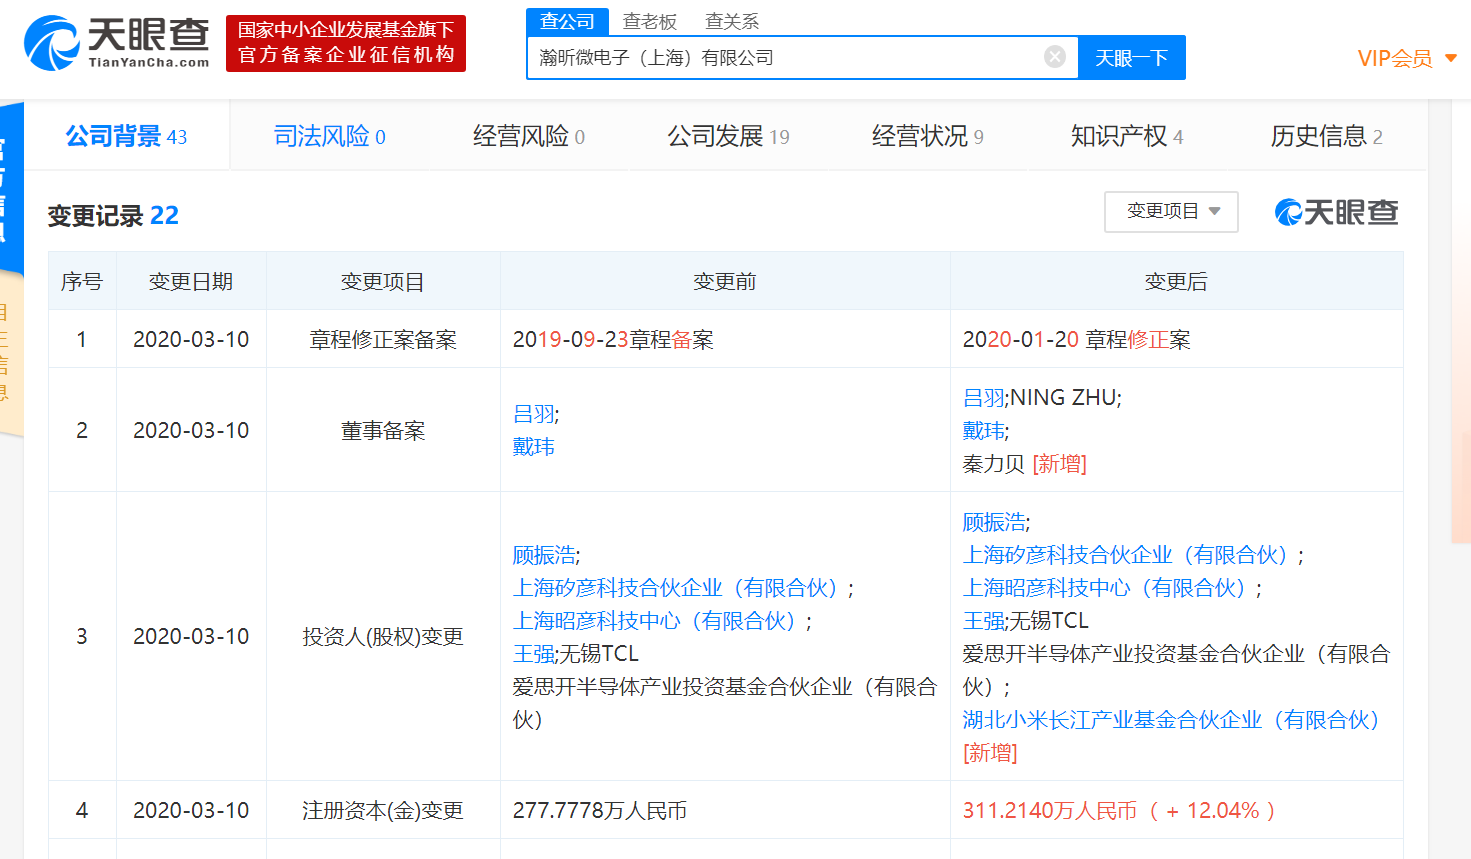
Task: Open 上海矽彦科技合伙企业 link in 变更后 column
Action: coord(1129,555)
